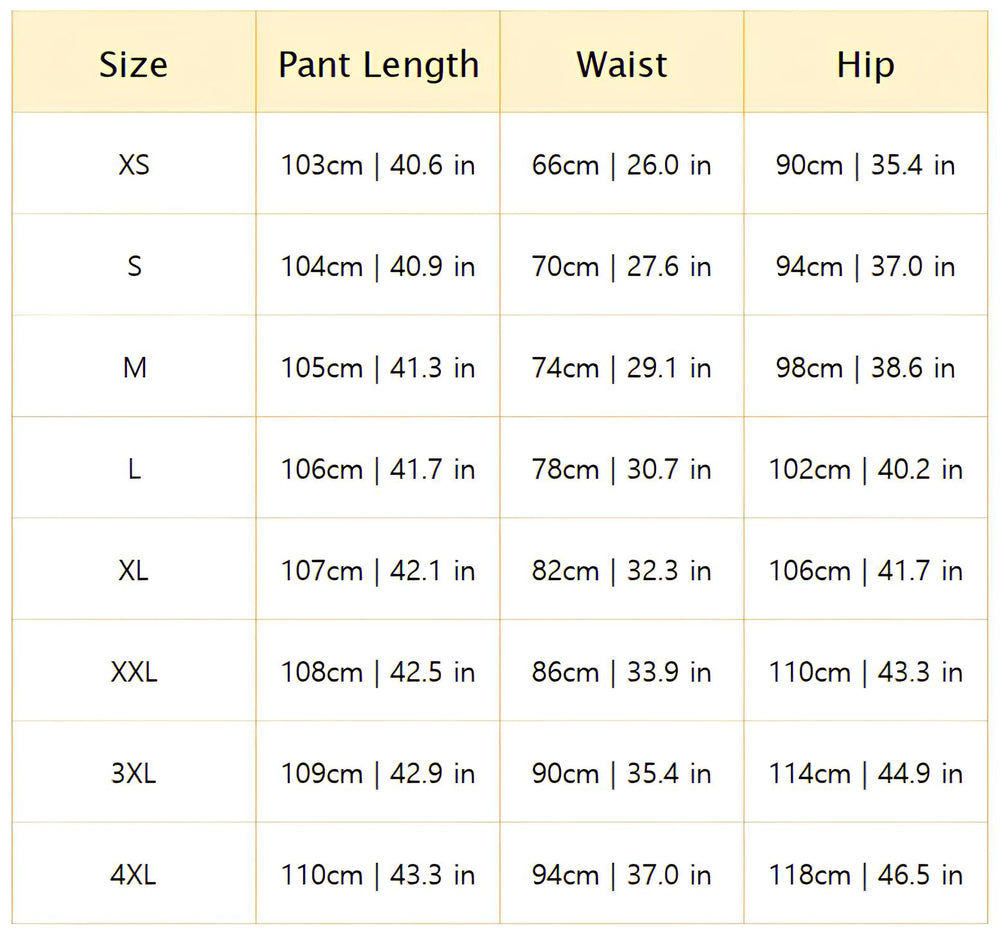Image resolution: width=1000 pixels, height=932 pixels.
Task: Click the 103cm pant length cell
Action: [378, 165]
